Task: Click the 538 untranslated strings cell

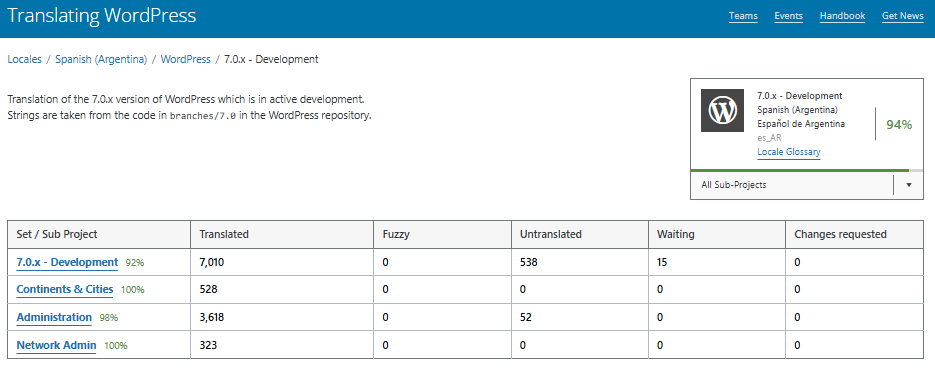Action: 580,262
